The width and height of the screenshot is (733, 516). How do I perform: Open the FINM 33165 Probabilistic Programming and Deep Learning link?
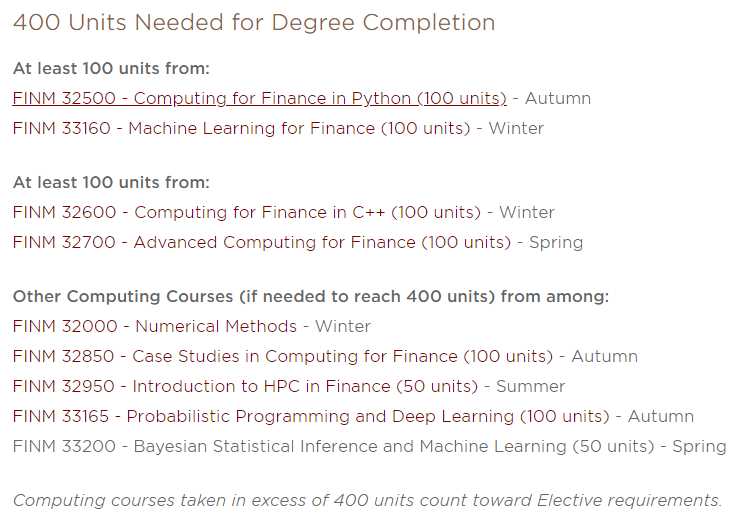click(x=311, y=416)
